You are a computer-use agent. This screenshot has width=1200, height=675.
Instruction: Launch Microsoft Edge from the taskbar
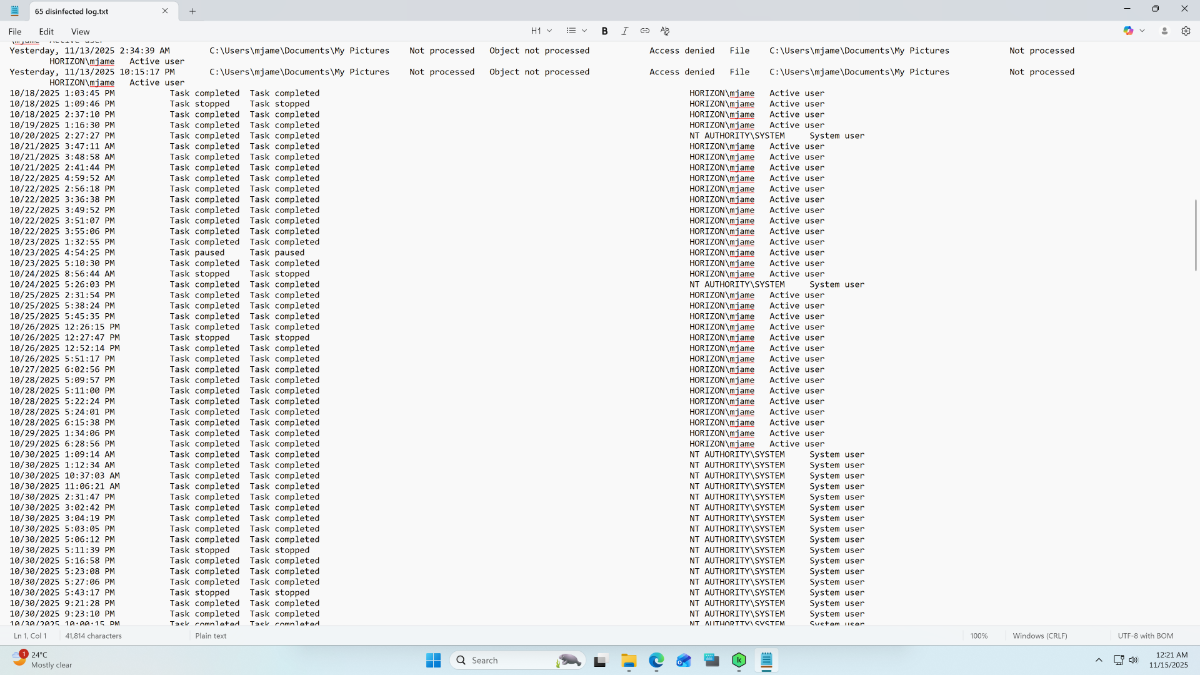(656, 660)
